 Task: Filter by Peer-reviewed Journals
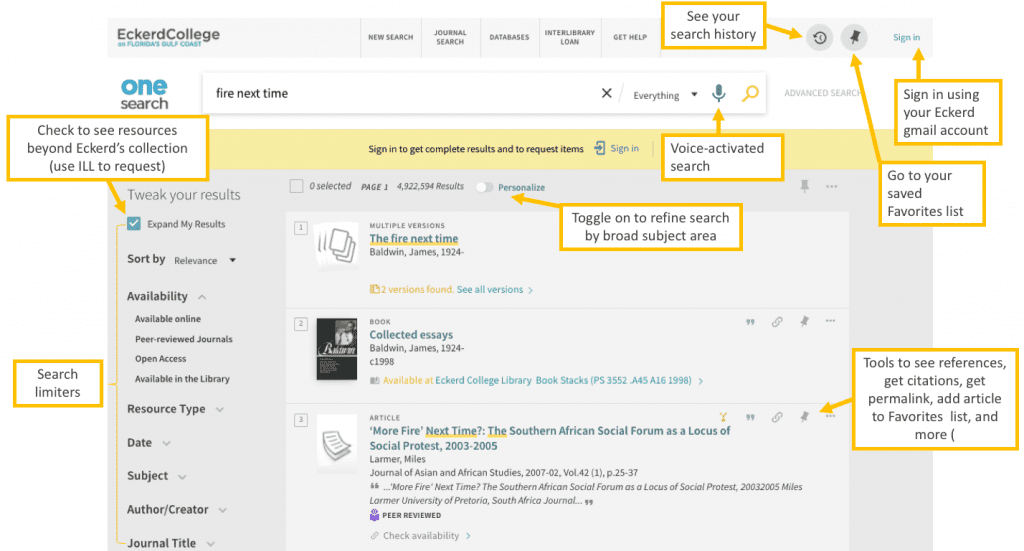pos(184,339)
